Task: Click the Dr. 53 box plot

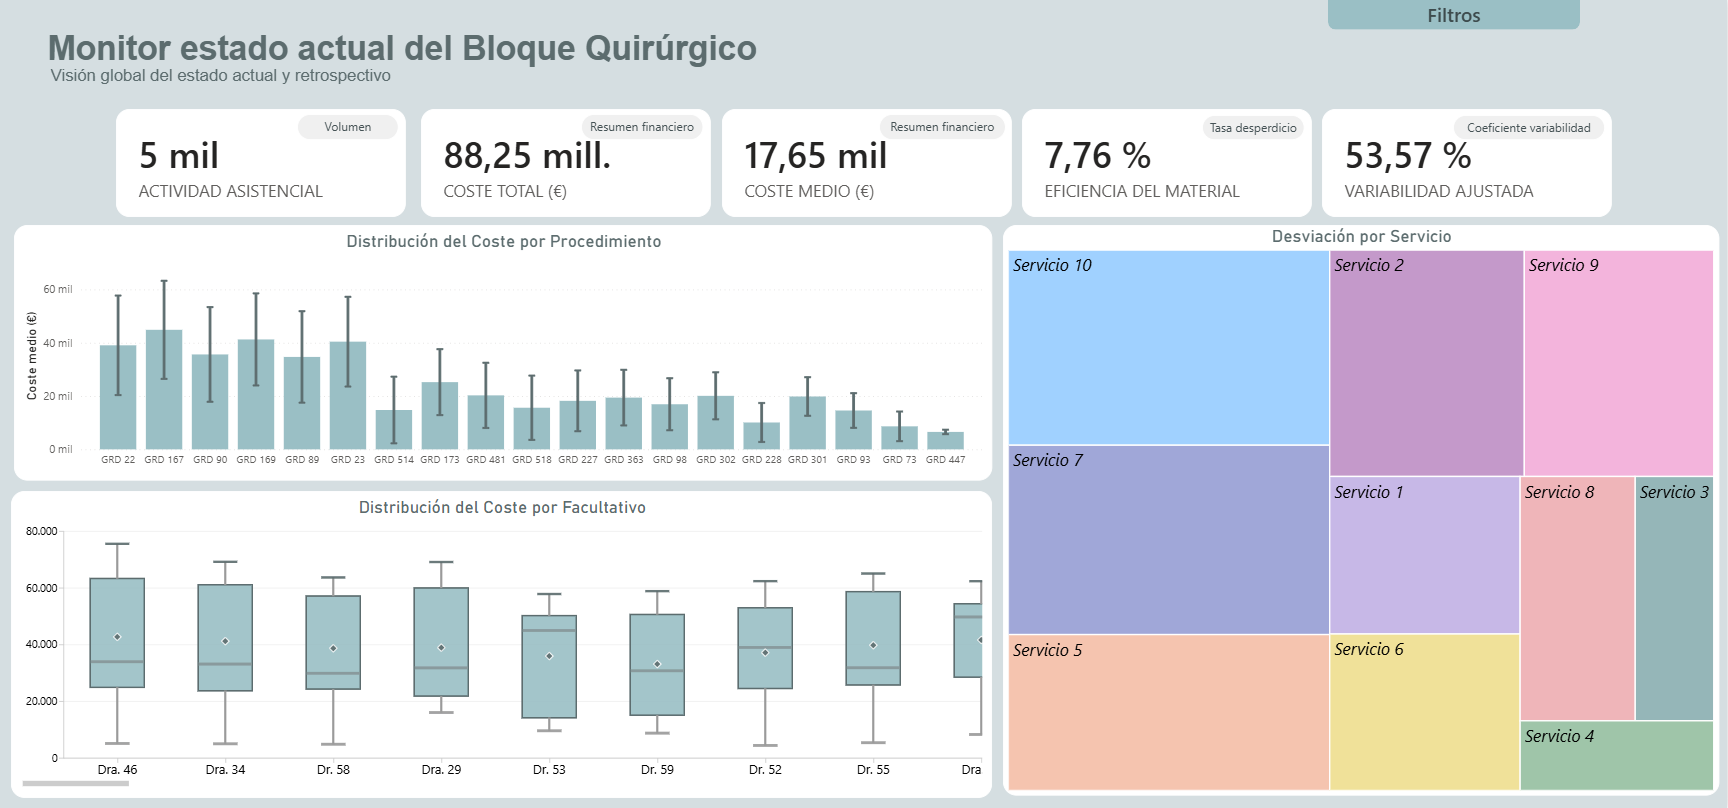Action: [x=549, y=666]
